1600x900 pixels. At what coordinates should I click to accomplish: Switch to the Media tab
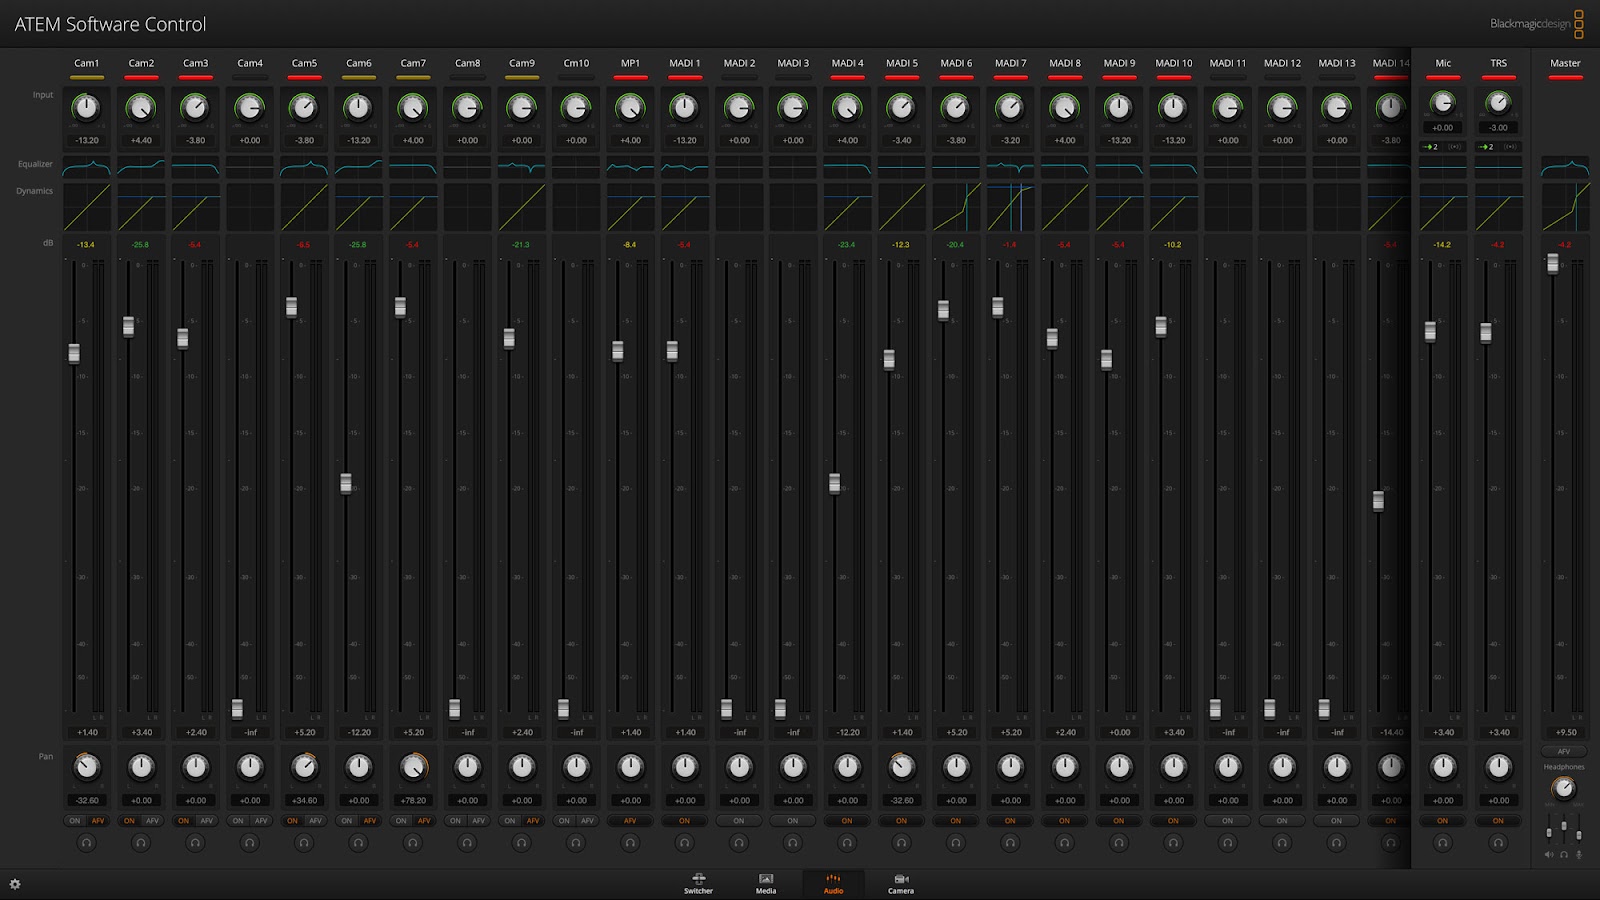(766, 884)
